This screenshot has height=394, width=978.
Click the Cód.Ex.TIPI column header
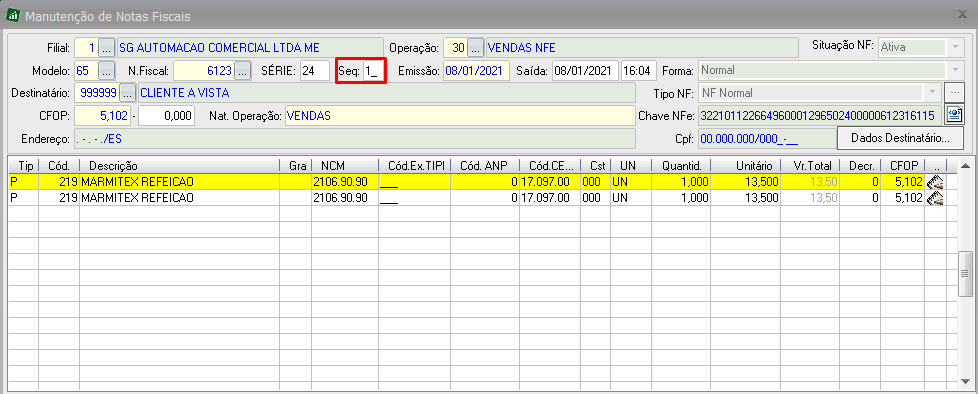pos(415,166)
